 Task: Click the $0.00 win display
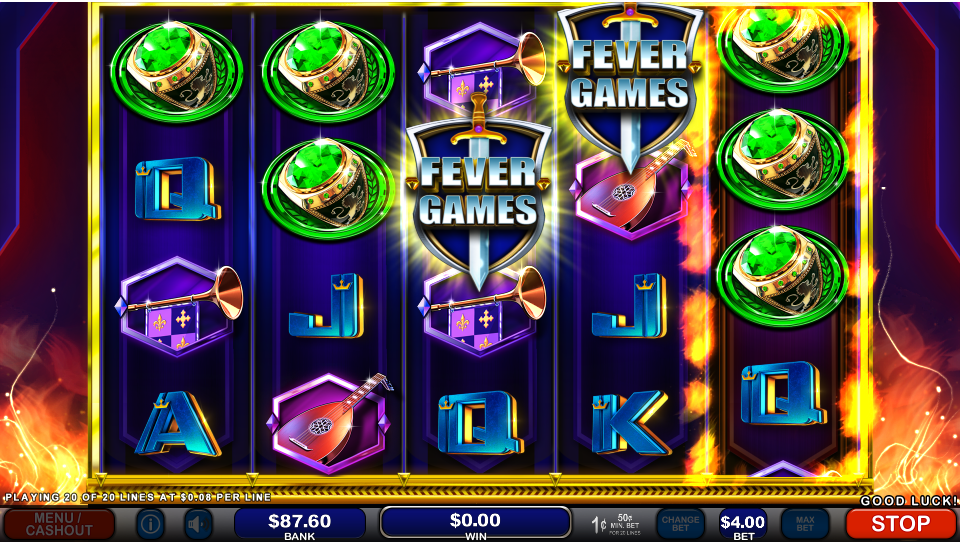tap(476, 523)
